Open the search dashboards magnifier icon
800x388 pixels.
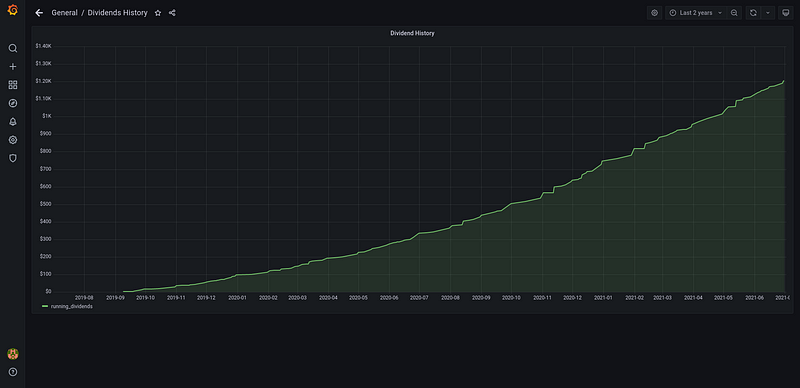click(13, 48)
